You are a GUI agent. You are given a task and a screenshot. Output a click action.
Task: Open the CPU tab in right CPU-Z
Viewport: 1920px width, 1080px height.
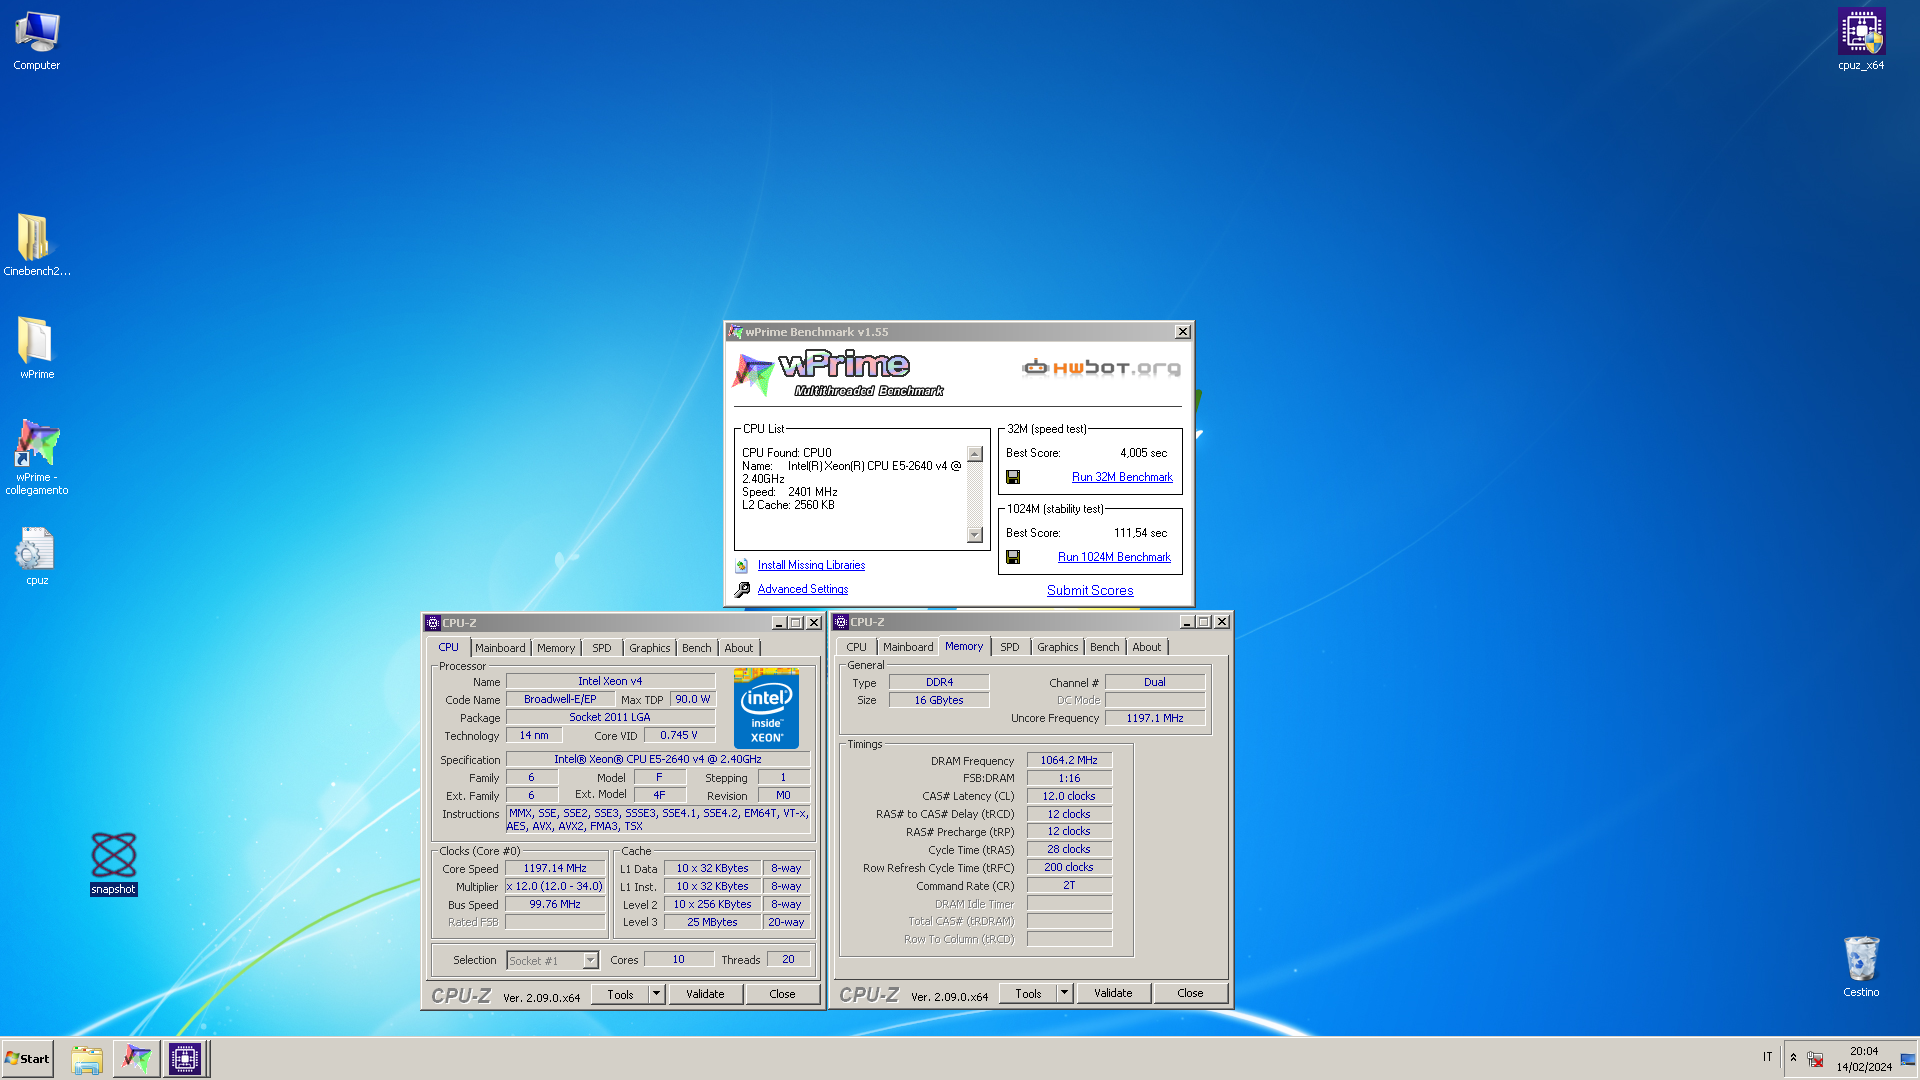pyautogui.click(x=856, y=647)
